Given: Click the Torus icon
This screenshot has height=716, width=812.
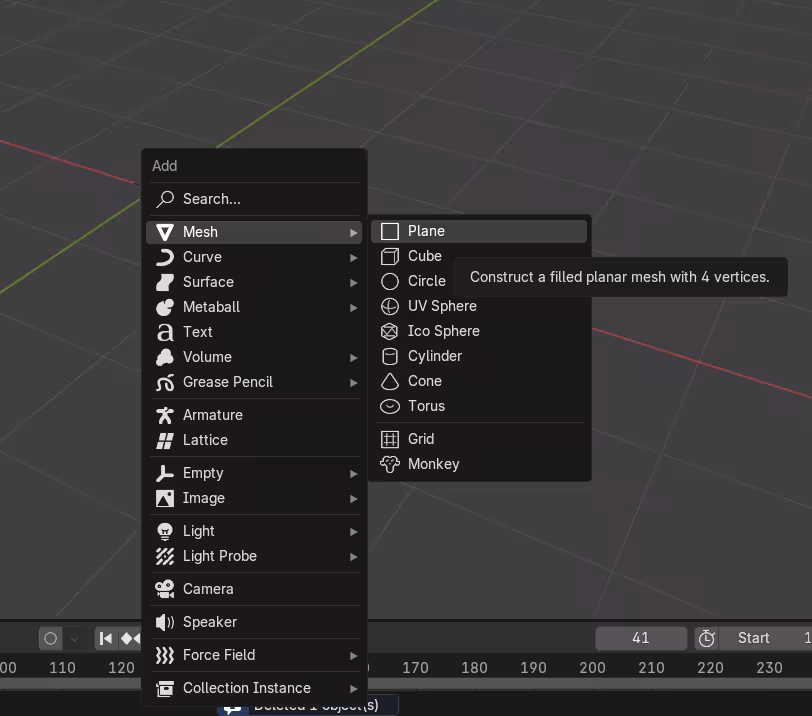Looking at the screenshot, I should tap(389, 406).
